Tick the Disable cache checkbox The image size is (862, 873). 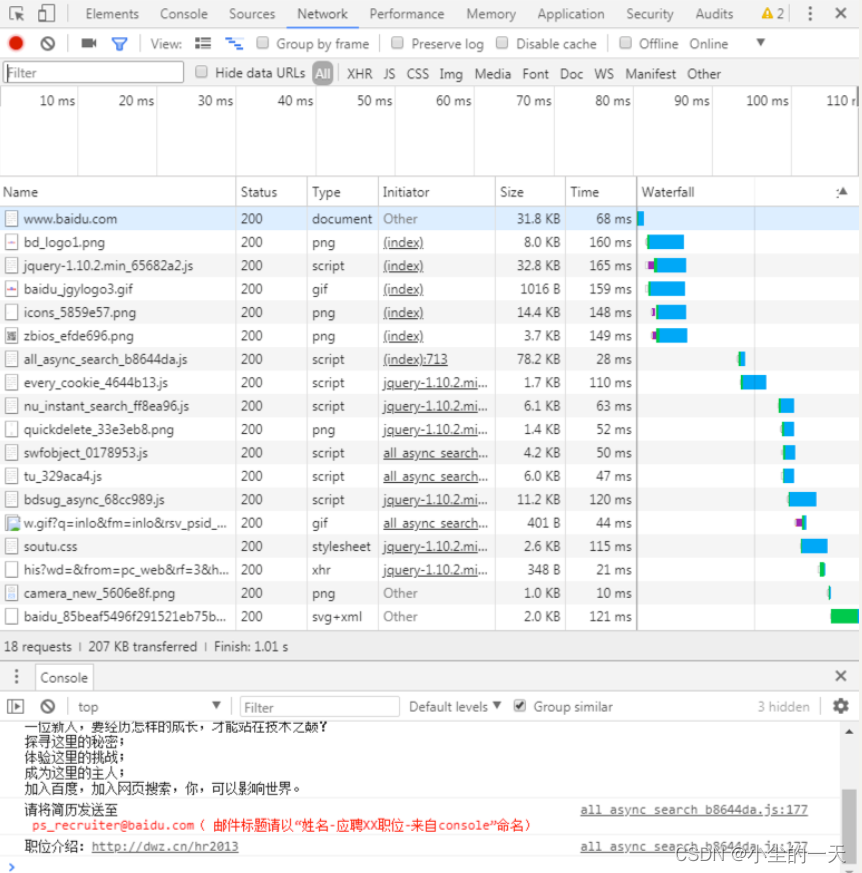coord(502,43)
